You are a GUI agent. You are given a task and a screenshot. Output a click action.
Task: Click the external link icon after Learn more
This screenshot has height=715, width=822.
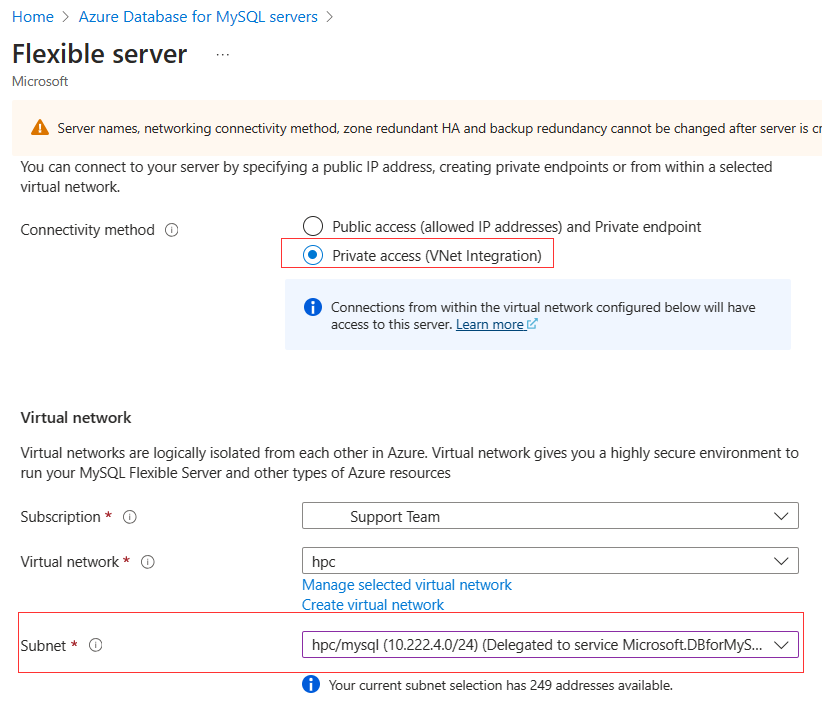[x=532, y=324]
